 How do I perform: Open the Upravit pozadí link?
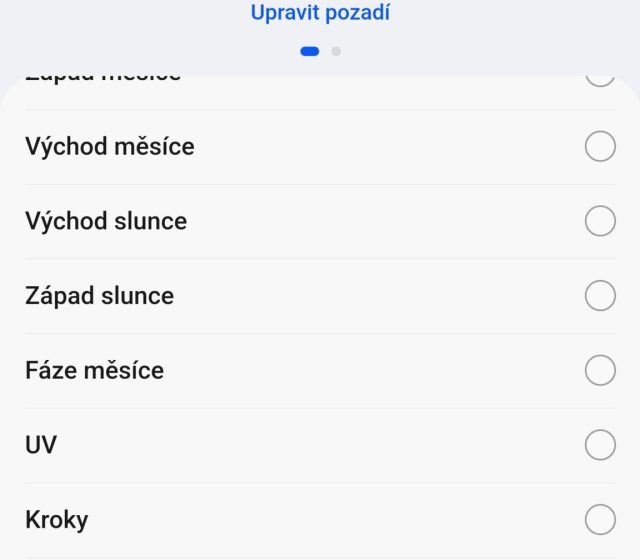320,13
